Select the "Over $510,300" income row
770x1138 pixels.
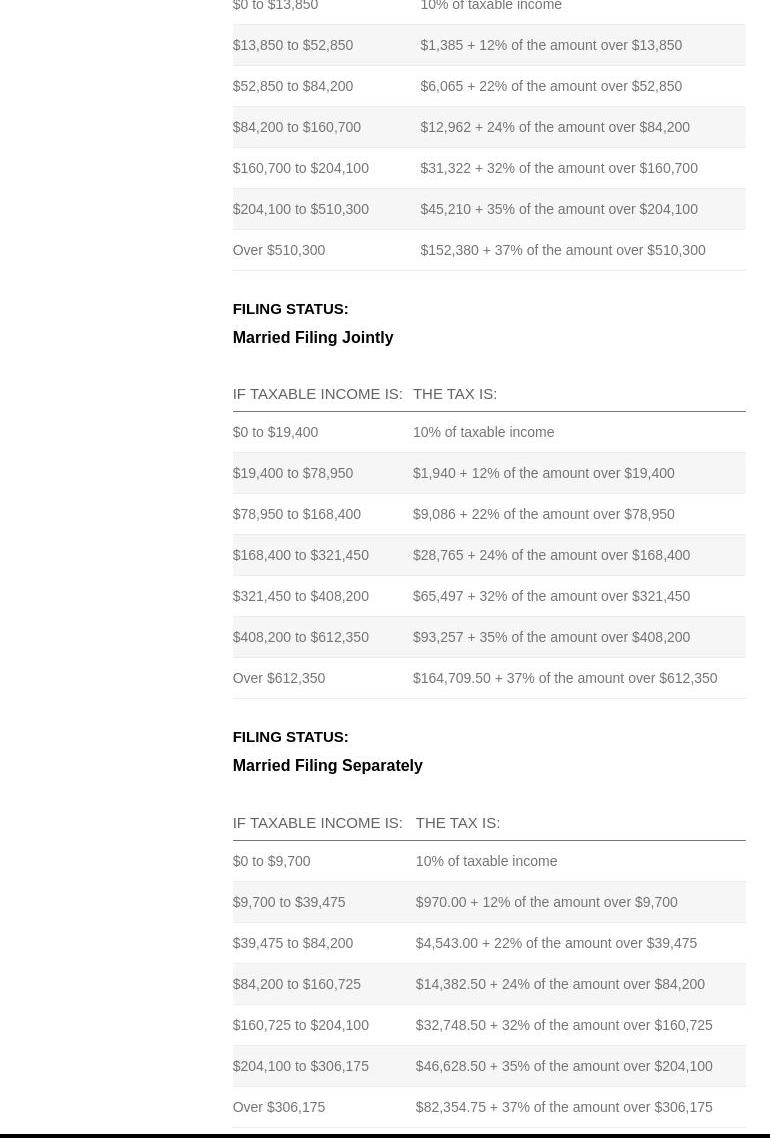coord(278,250)
